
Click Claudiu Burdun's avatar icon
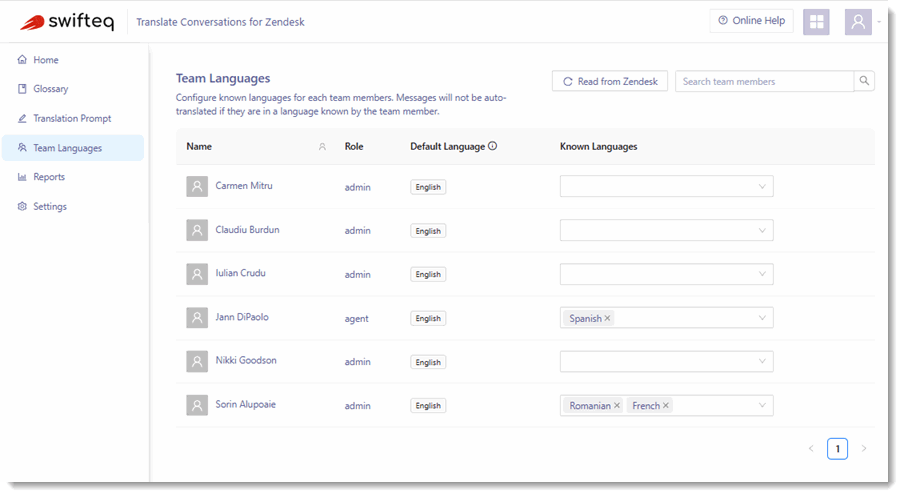click(x=197, y=230)
